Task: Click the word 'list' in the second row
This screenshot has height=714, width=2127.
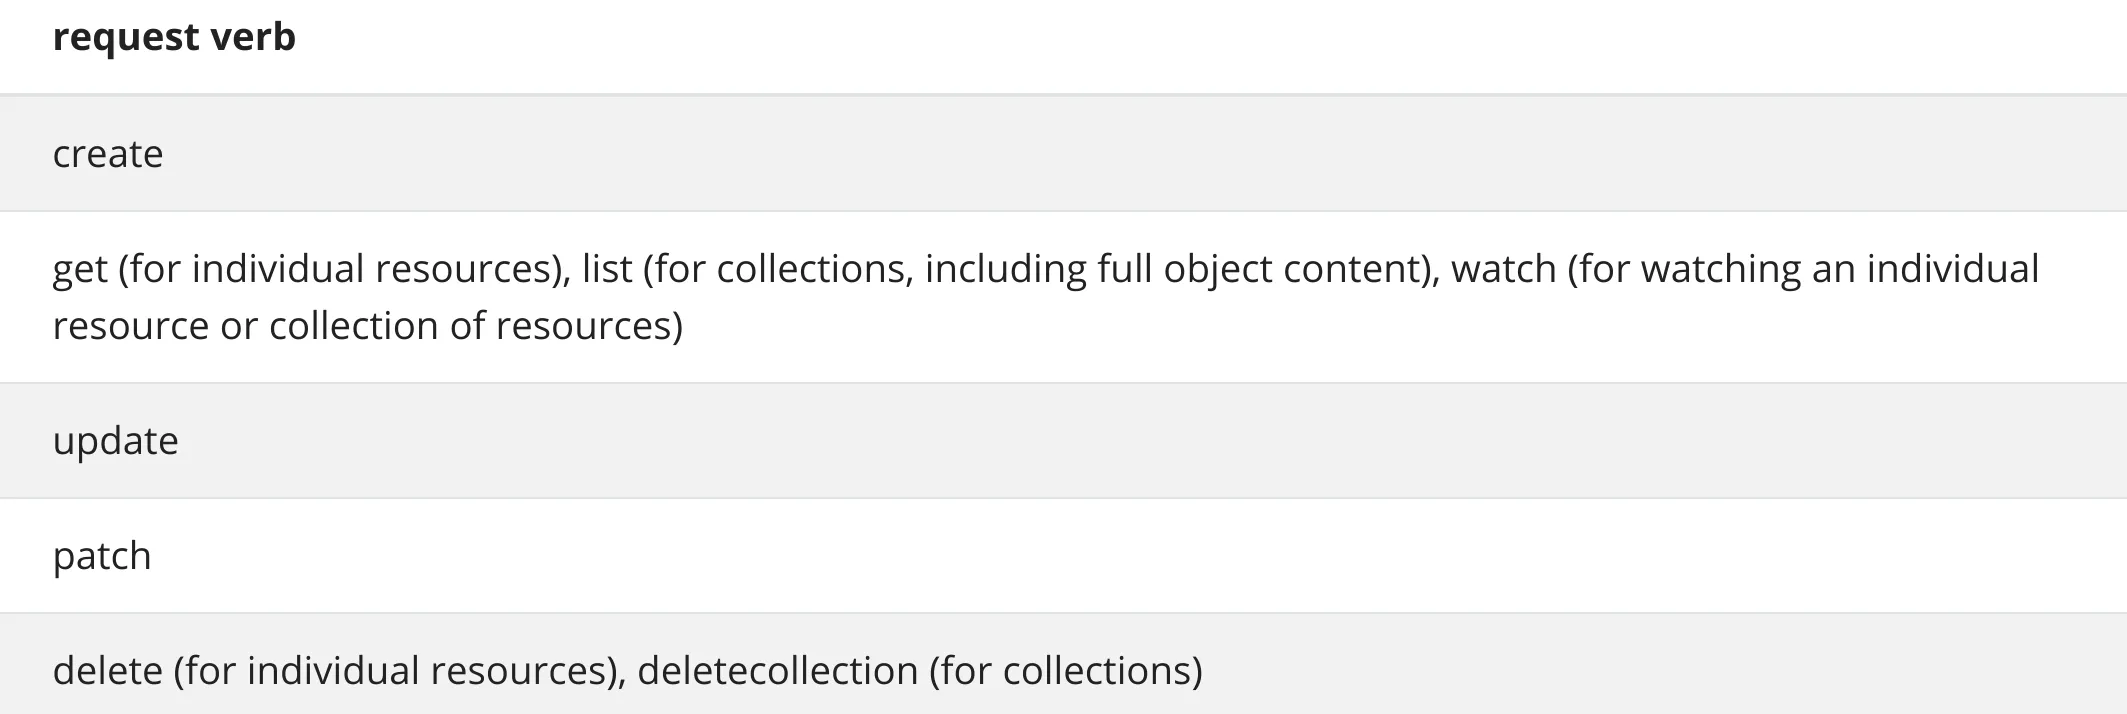Action: (x=607, y=269)
